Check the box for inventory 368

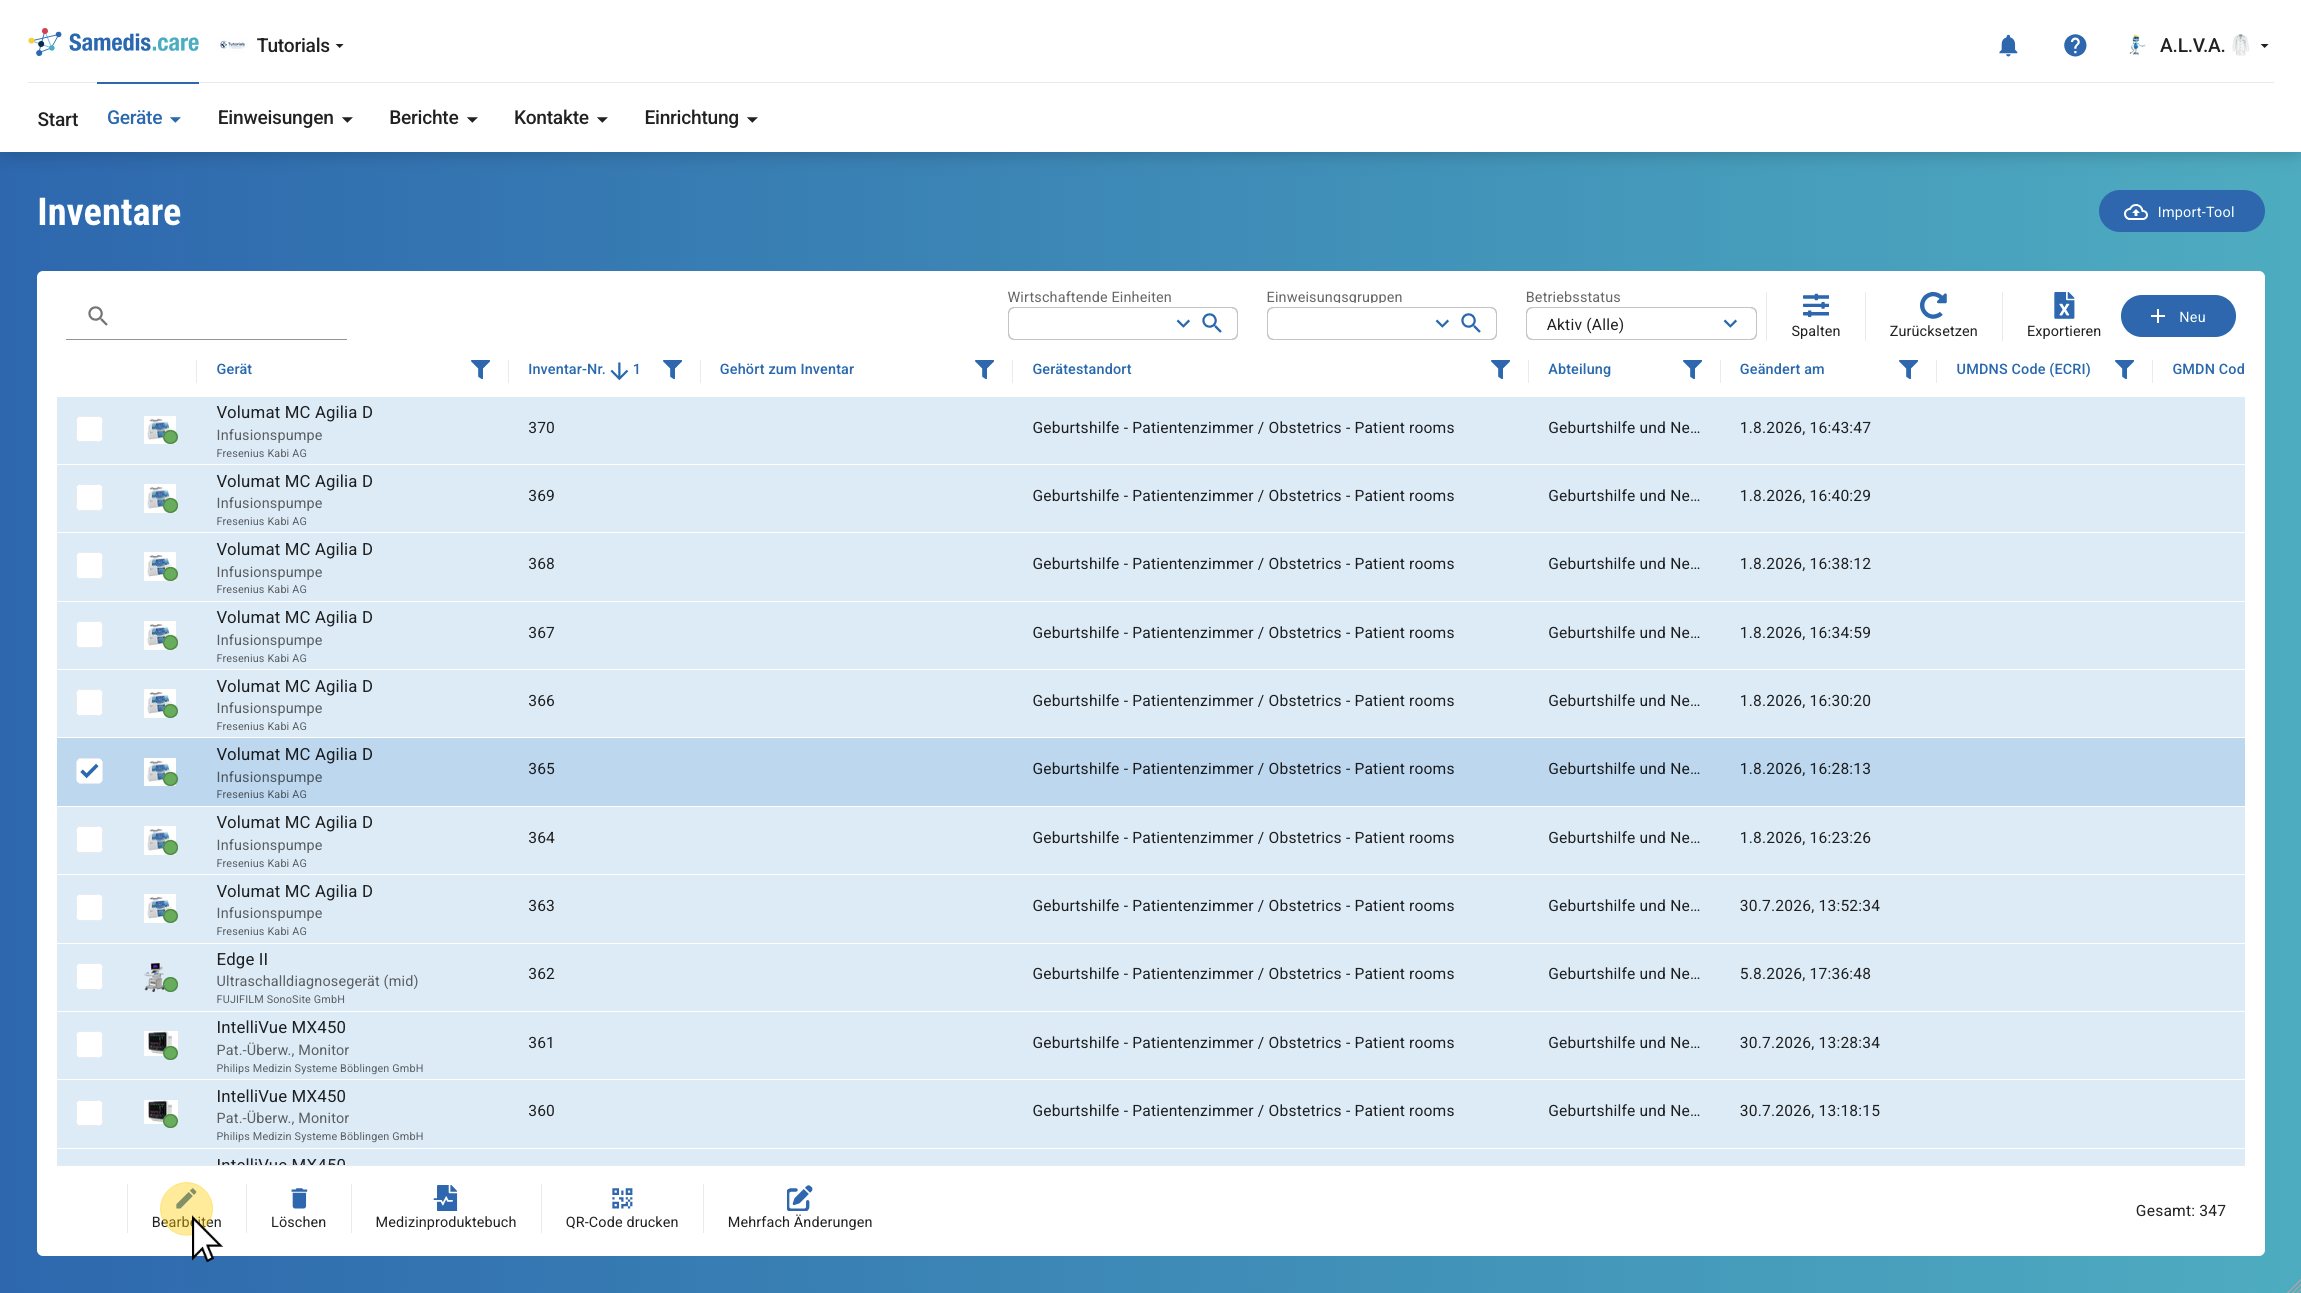[90, 566]
